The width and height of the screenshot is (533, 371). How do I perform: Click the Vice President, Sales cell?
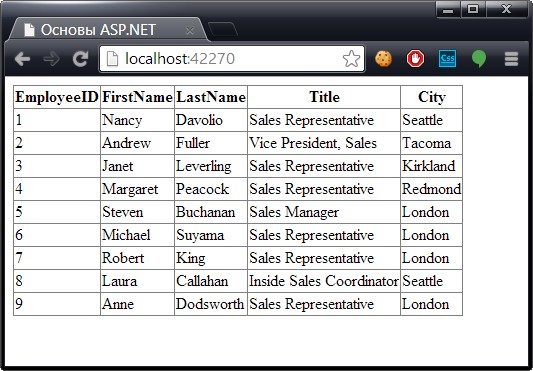click(x=324, y=143)
